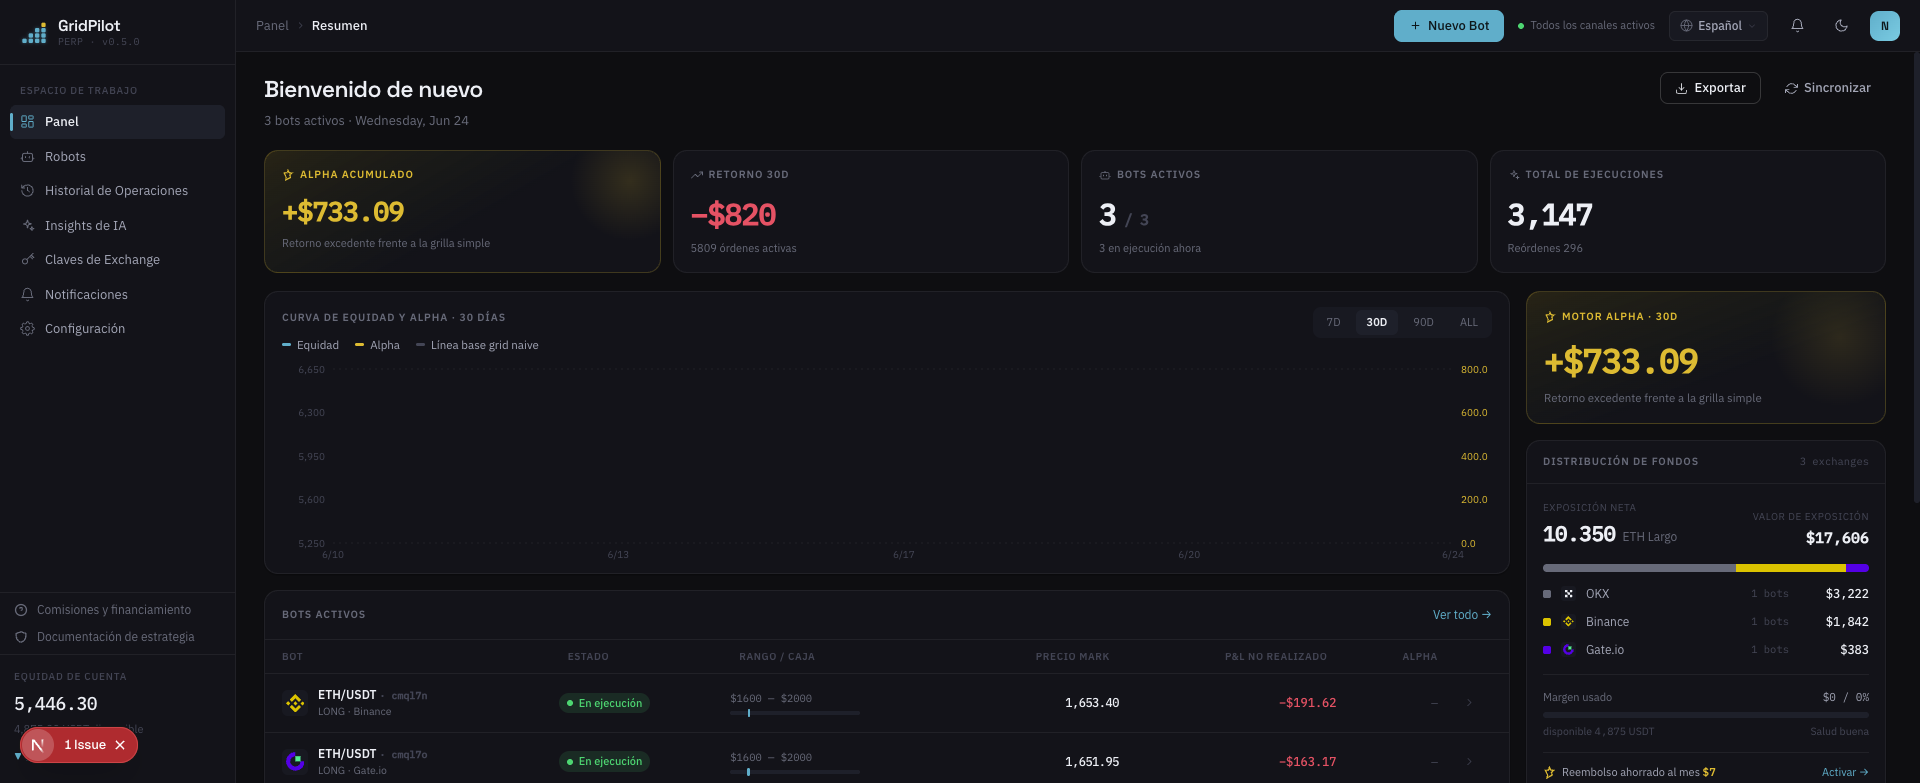The width and height of the screenshot is (1920, 783).
Task: Open Insights de IA page
Action: [117, 226]
